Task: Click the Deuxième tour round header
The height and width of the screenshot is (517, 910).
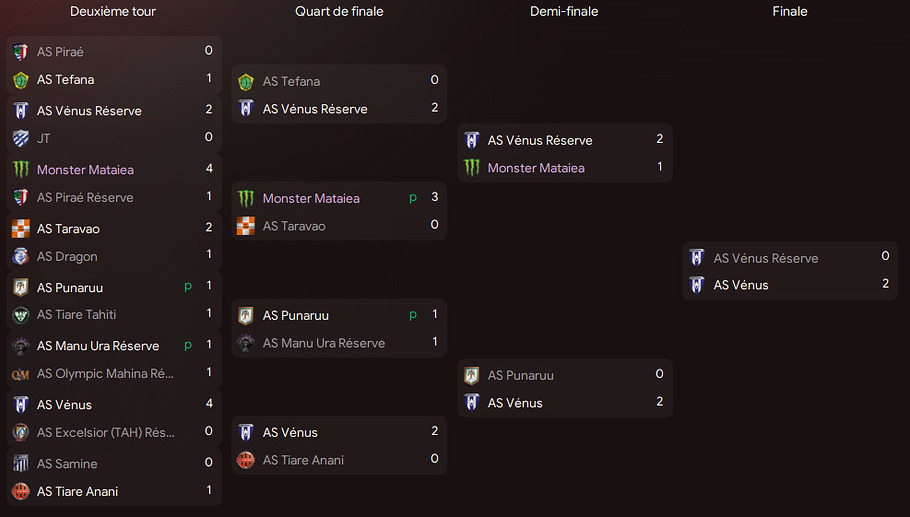Action: (x=113, y=12)
